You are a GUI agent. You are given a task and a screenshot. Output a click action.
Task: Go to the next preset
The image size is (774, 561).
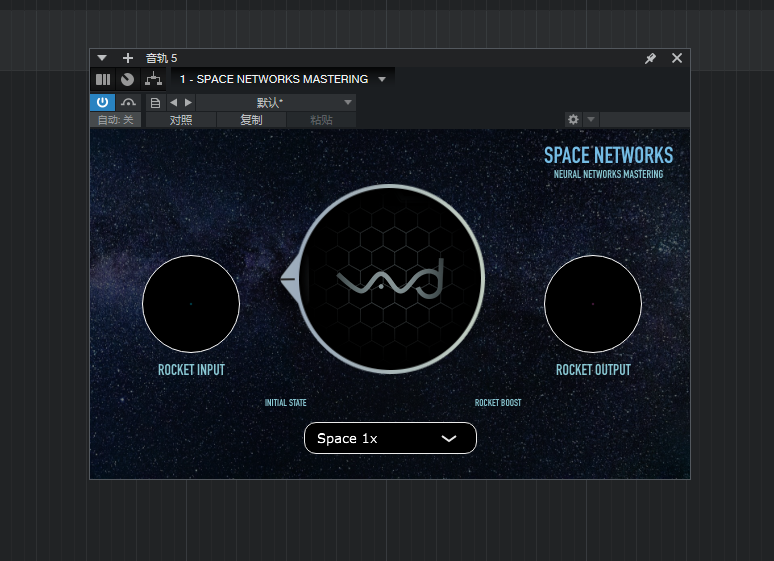click(188, 103)
